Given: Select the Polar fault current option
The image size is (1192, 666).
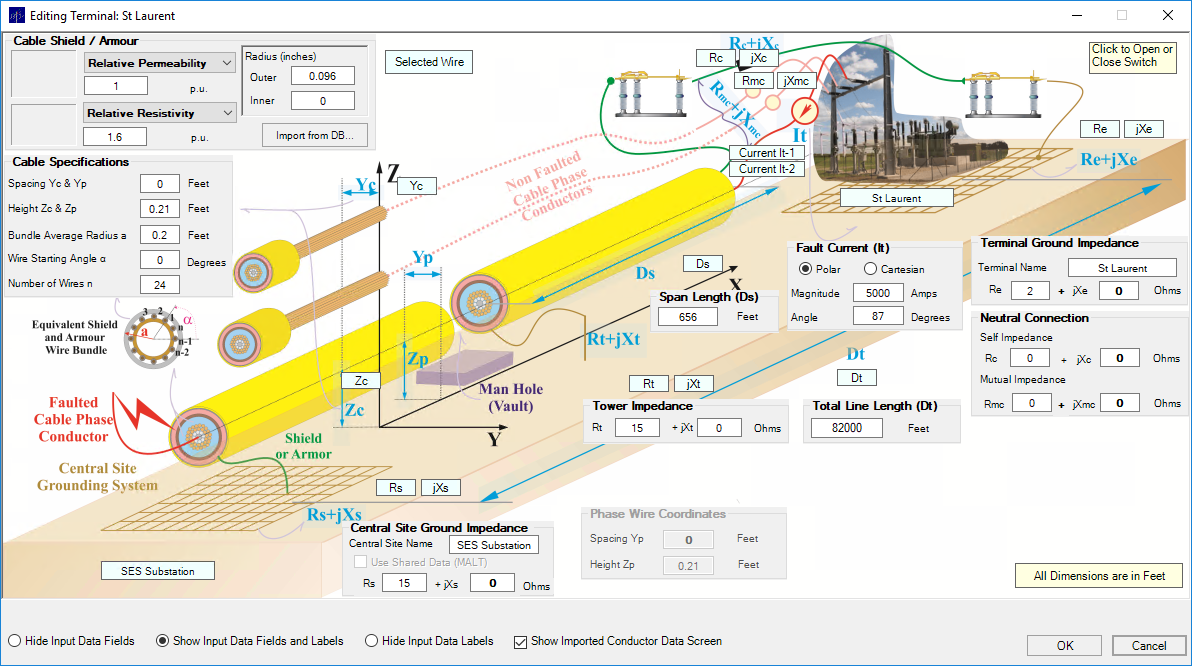Looking at the screenshot, I should point(805,269).
